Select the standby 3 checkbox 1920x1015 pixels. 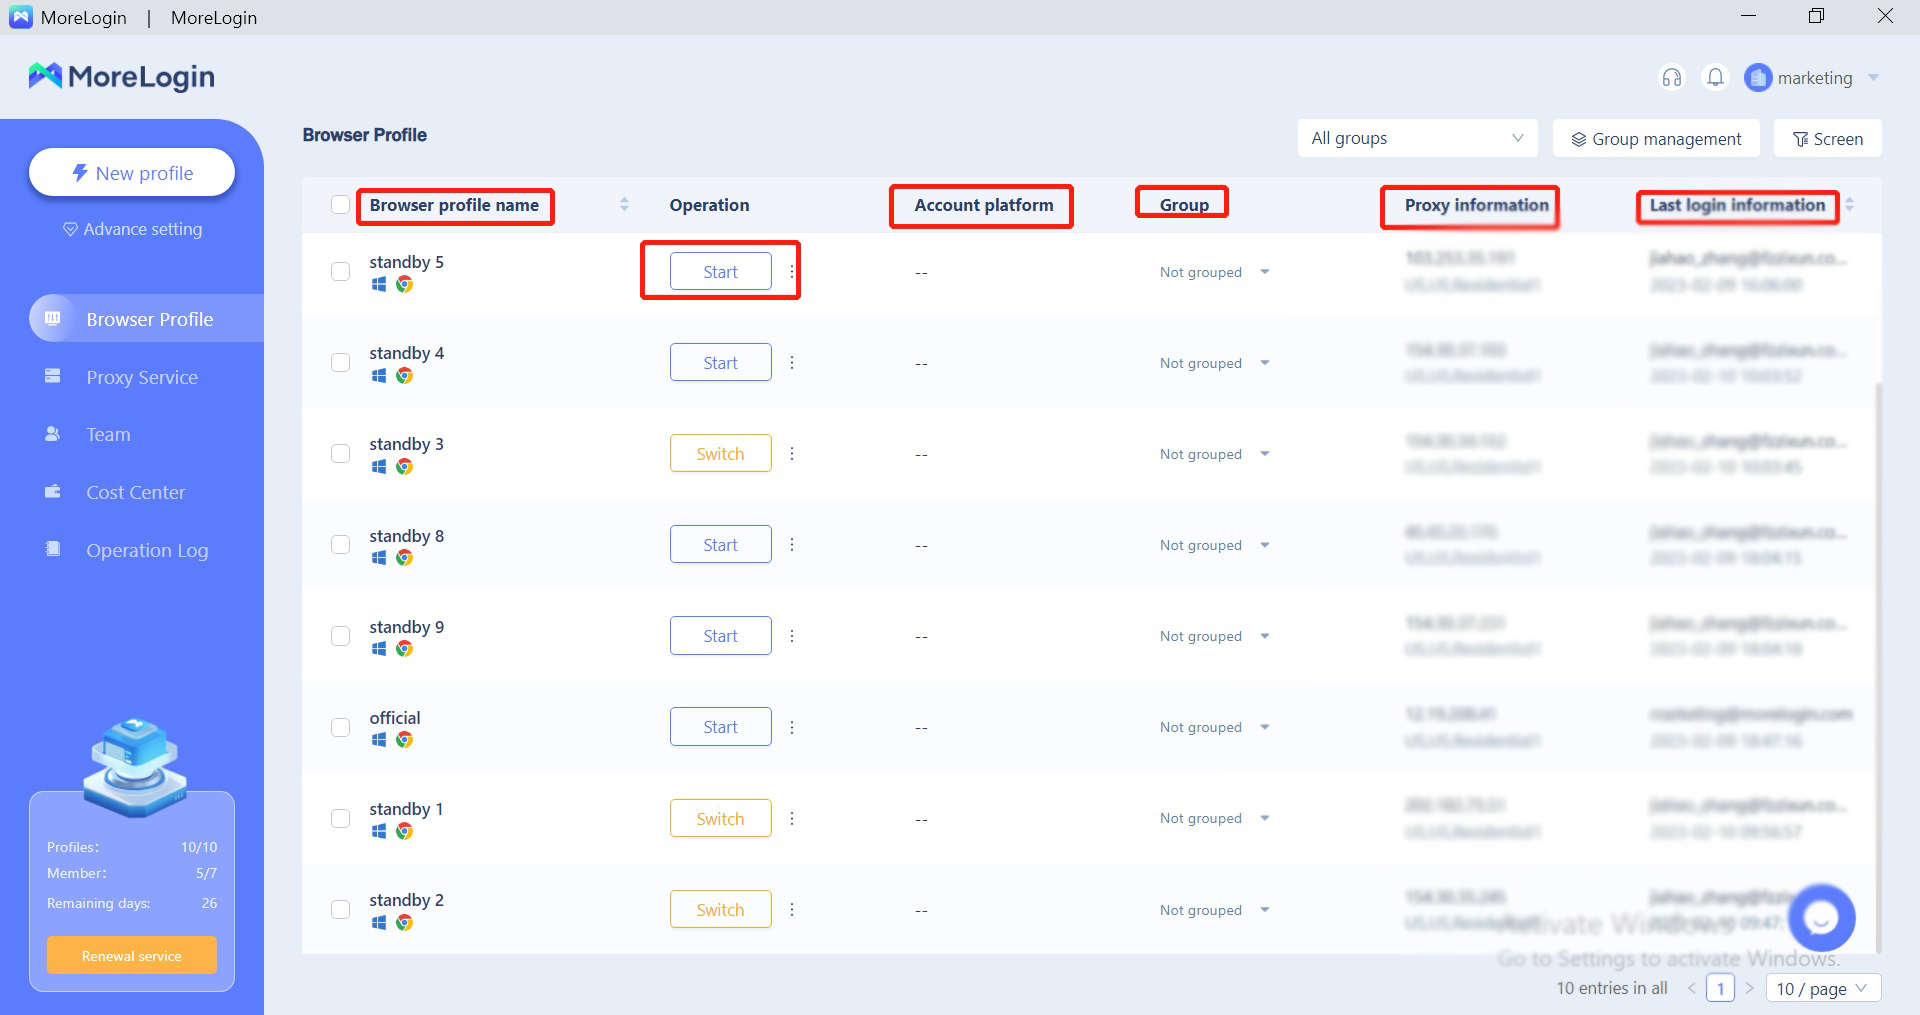click(x=340, y=454)
